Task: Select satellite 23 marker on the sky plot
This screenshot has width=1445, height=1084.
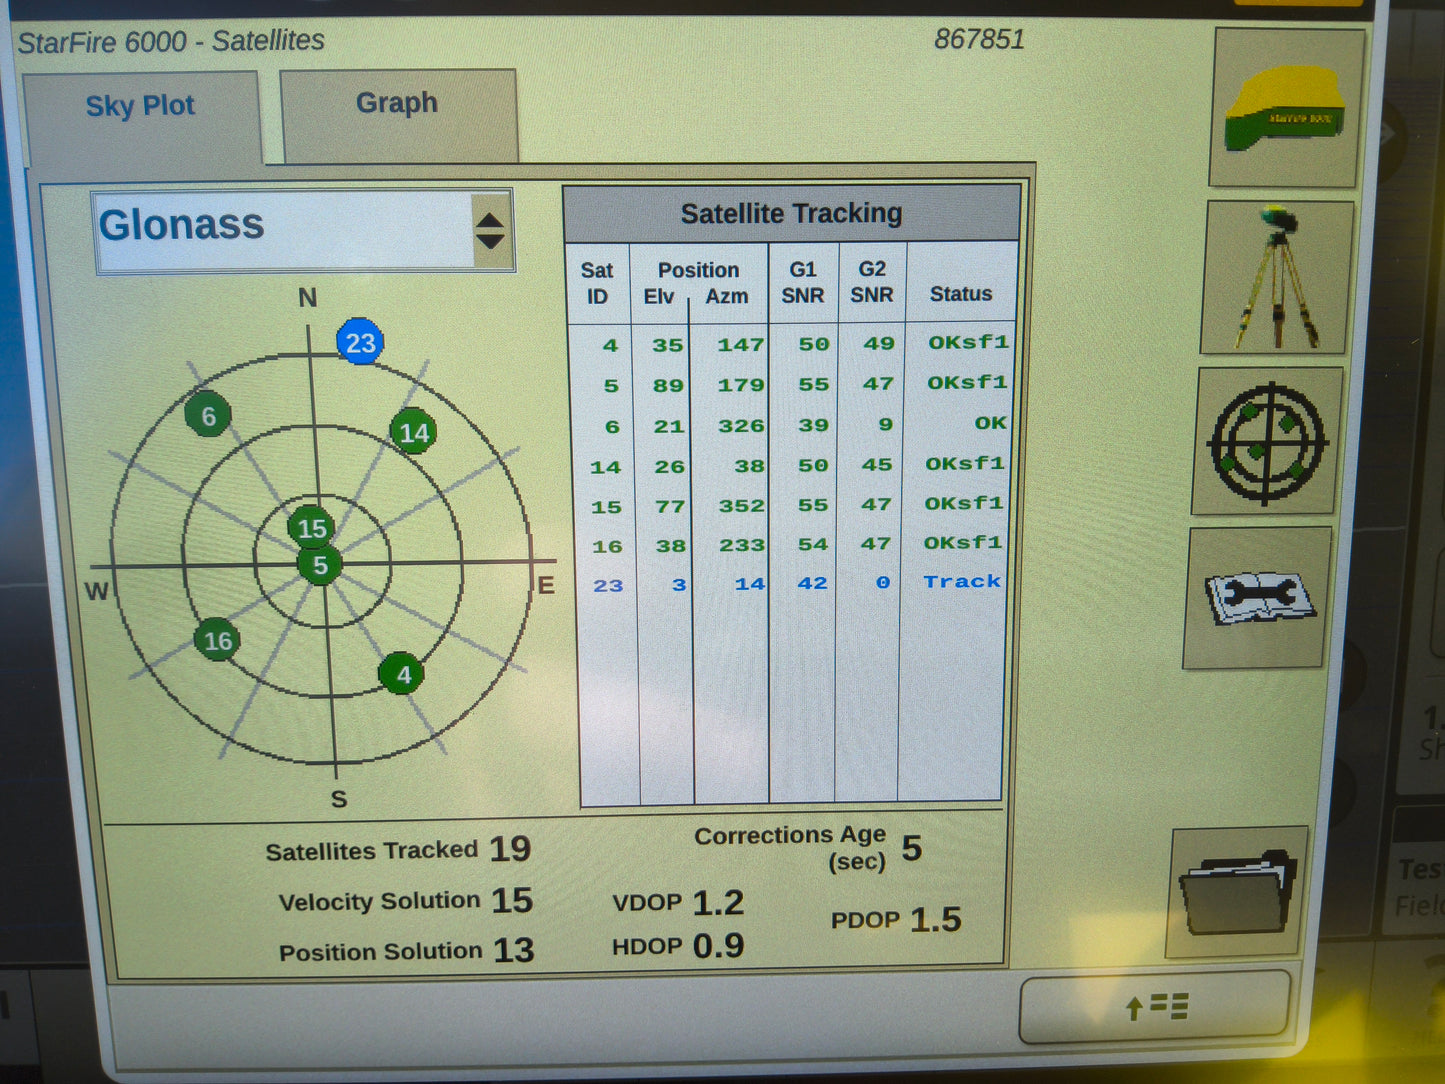Action: 362,341
